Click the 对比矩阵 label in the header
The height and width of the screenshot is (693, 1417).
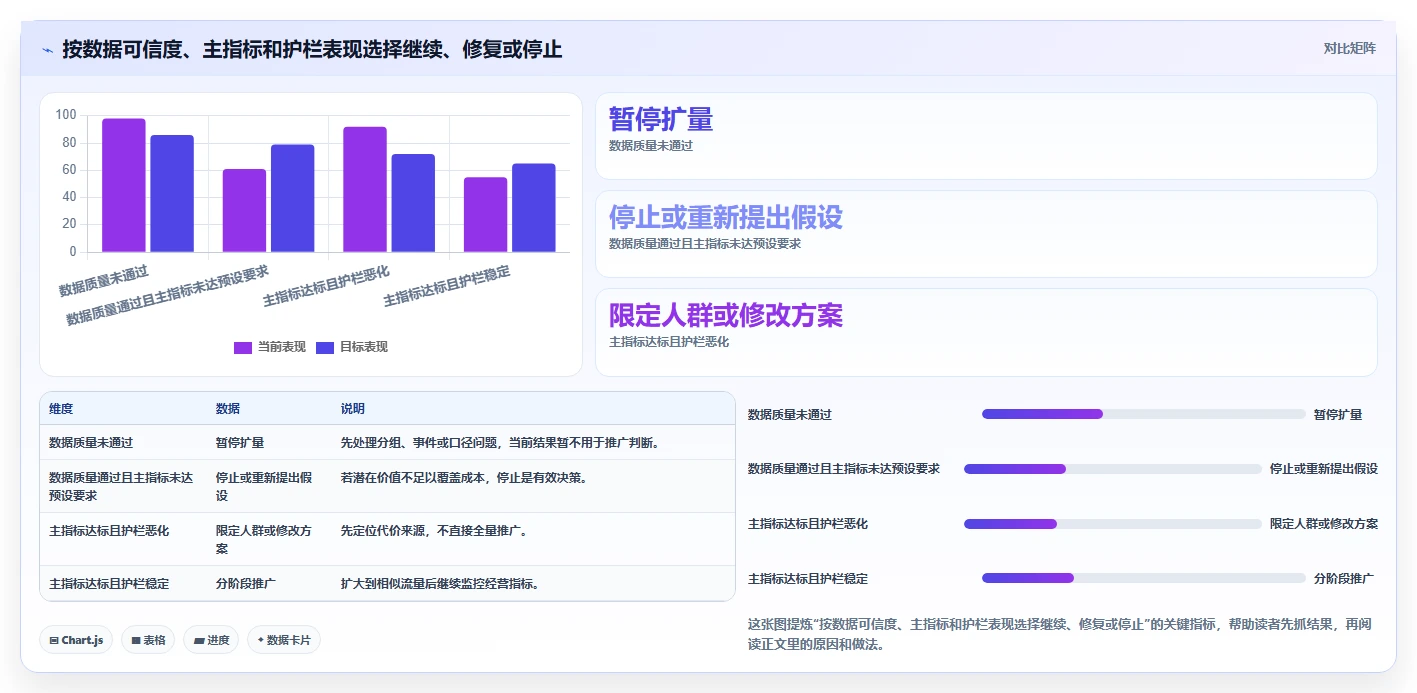(1349, 48)
